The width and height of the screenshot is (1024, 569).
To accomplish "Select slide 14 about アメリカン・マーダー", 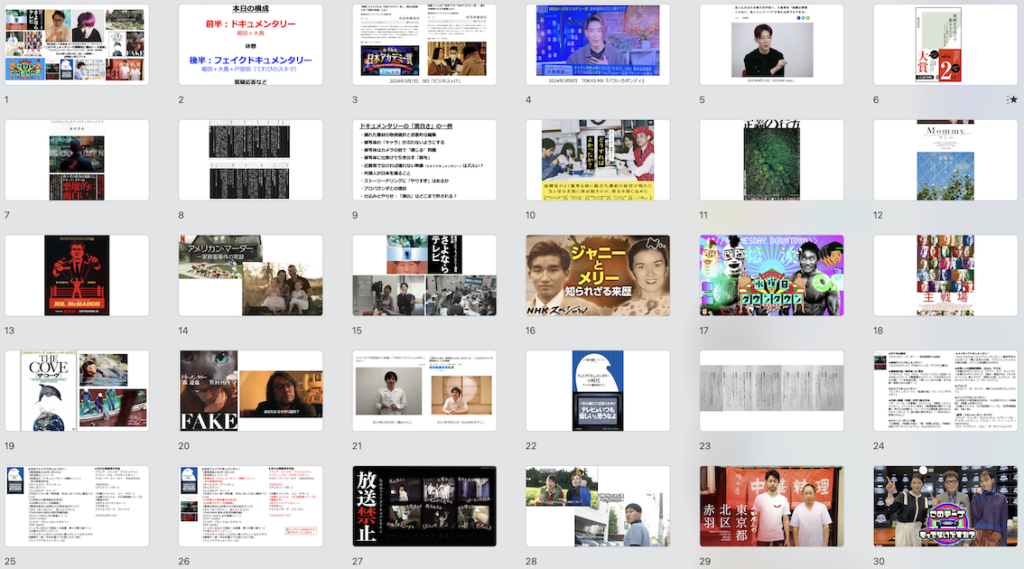I will pyautogui.click(x=250, y=276).
